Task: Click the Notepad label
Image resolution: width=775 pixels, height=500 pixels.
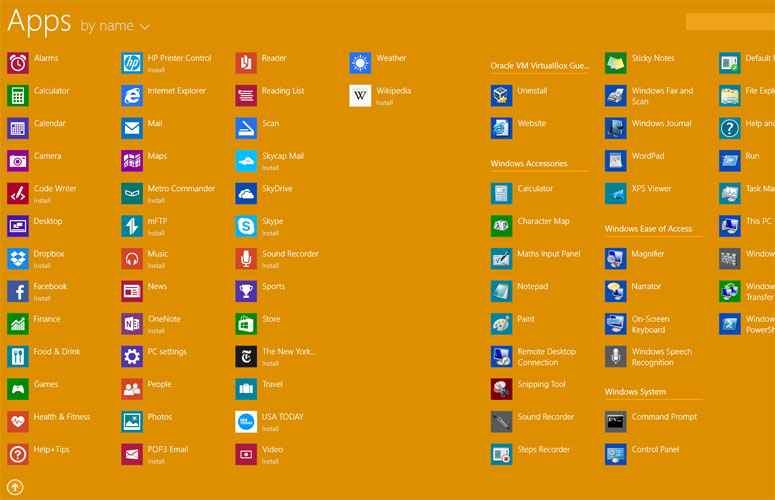Action: [533, 287]
